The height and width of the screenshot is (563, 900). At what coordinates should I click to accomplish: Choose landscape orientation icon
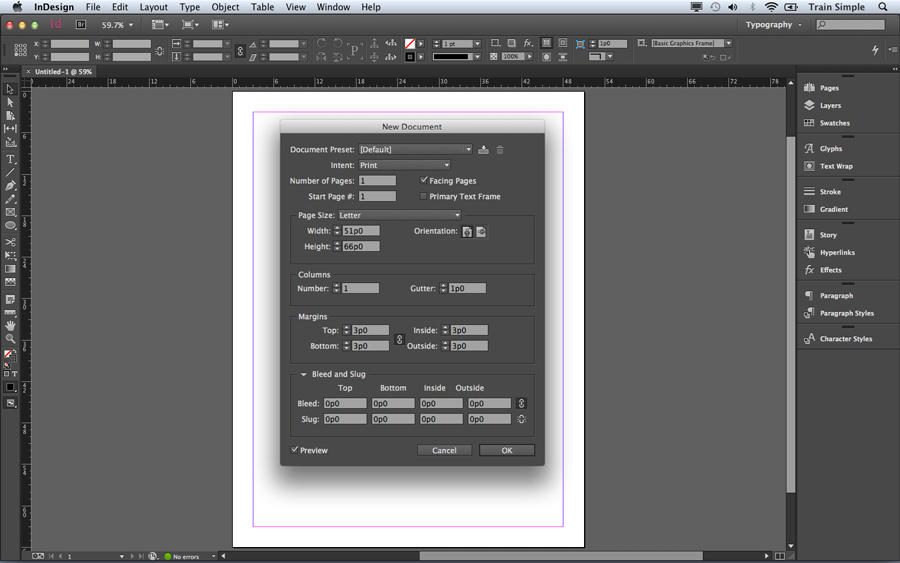point(481,232)
